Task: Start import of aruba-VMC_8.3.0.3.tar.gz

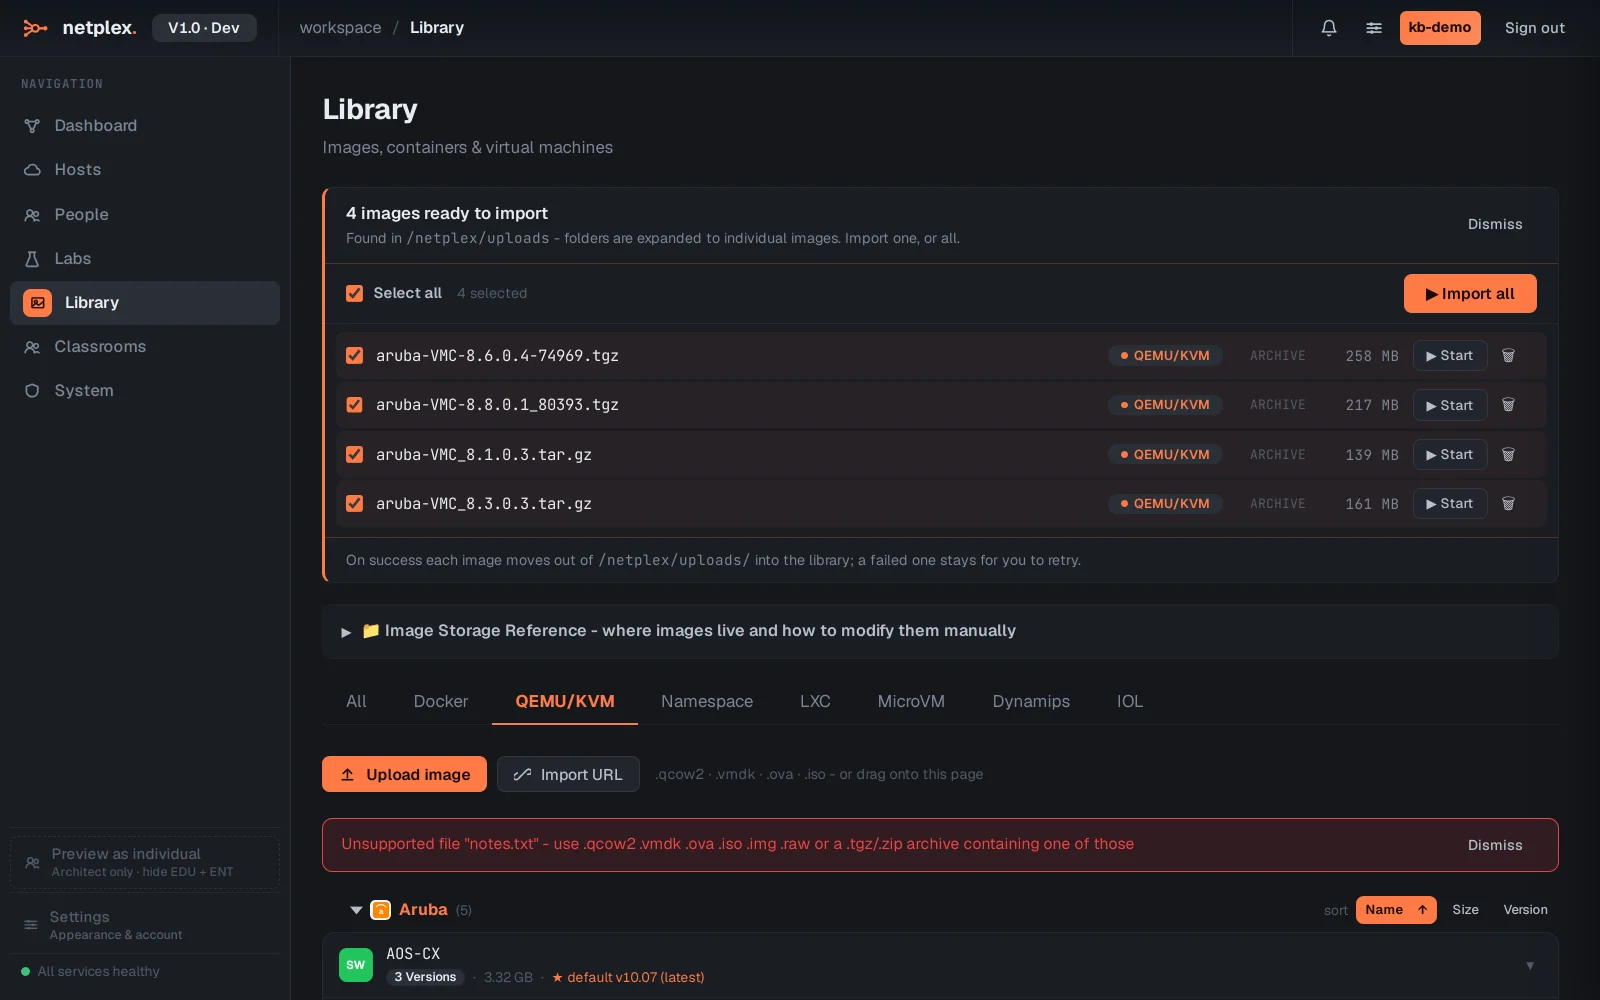Action: [1450, 504]
